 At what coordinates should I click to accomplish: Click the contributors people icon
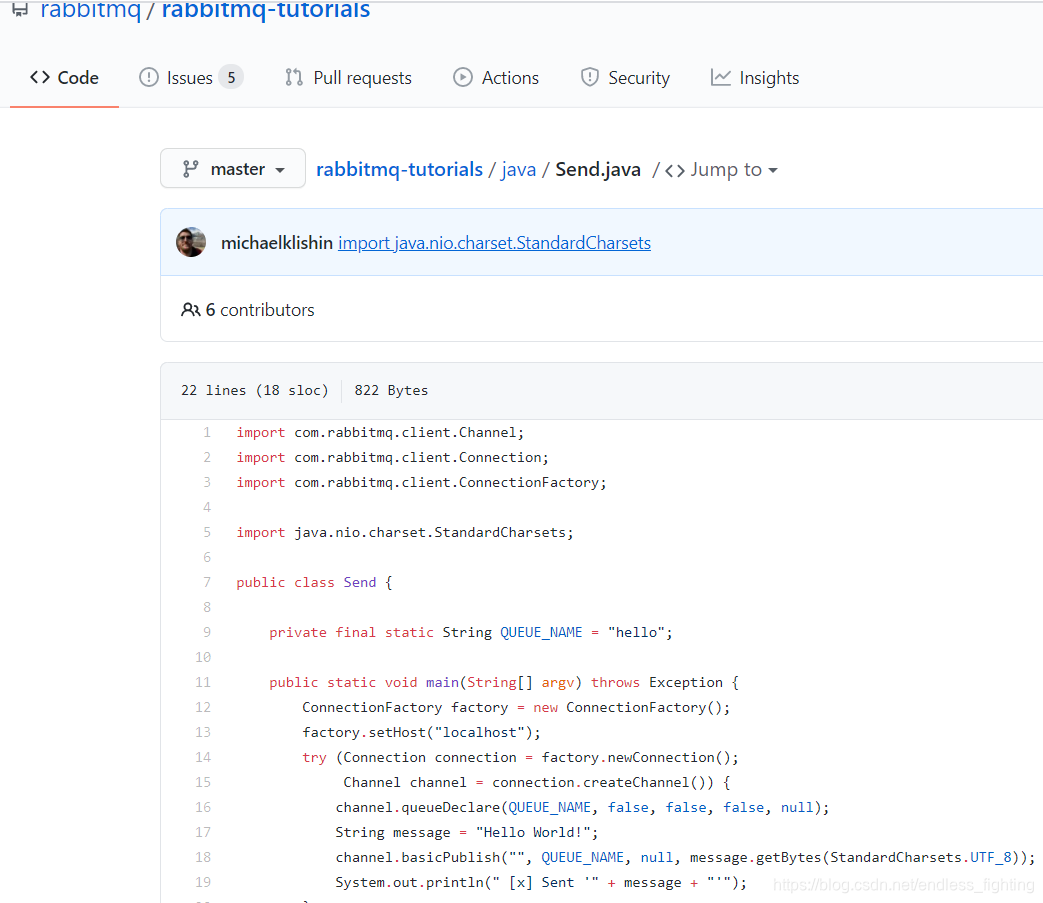(190, 310)
